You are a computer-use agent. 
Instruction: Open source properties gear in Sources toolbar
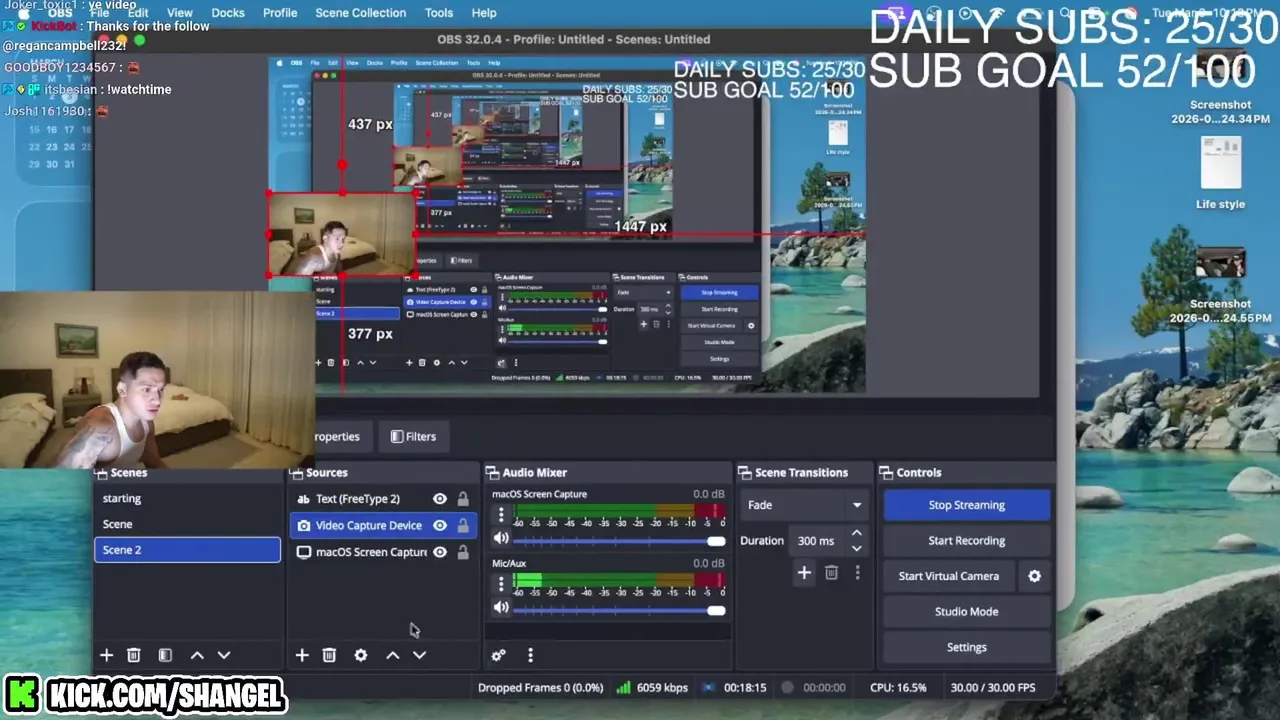[x=361, y=655]
